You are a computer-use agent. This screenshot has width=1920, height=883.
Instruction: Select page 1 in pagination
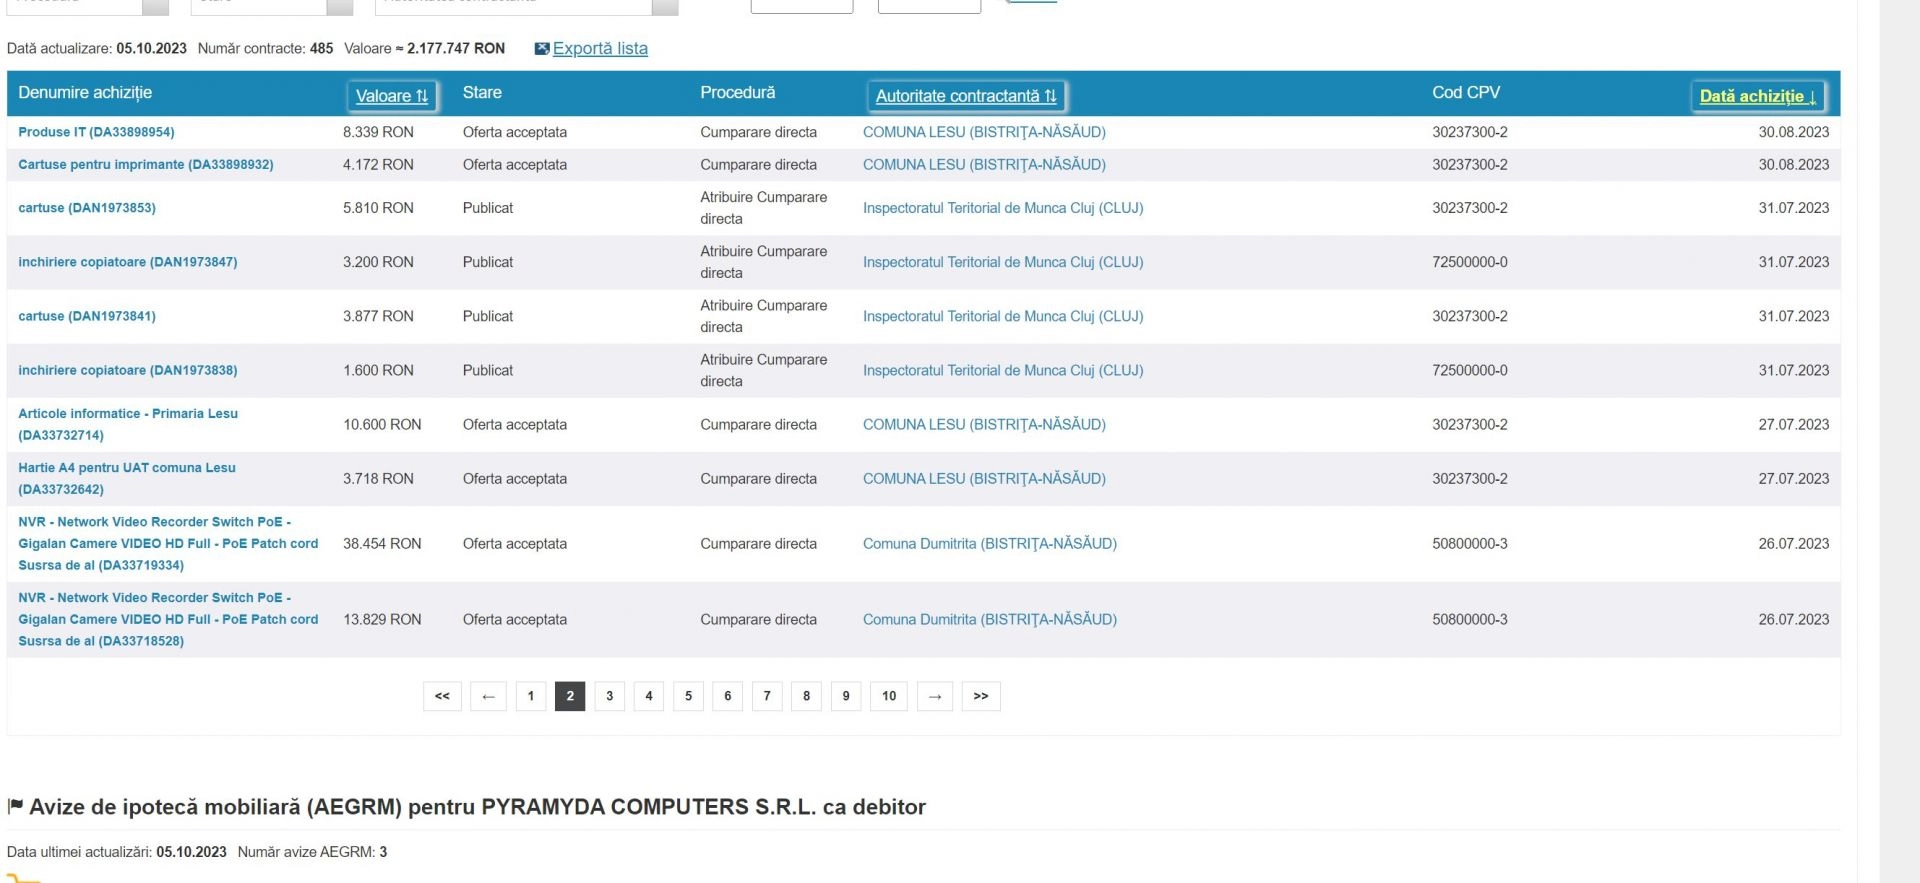click(x=530, y=696)
